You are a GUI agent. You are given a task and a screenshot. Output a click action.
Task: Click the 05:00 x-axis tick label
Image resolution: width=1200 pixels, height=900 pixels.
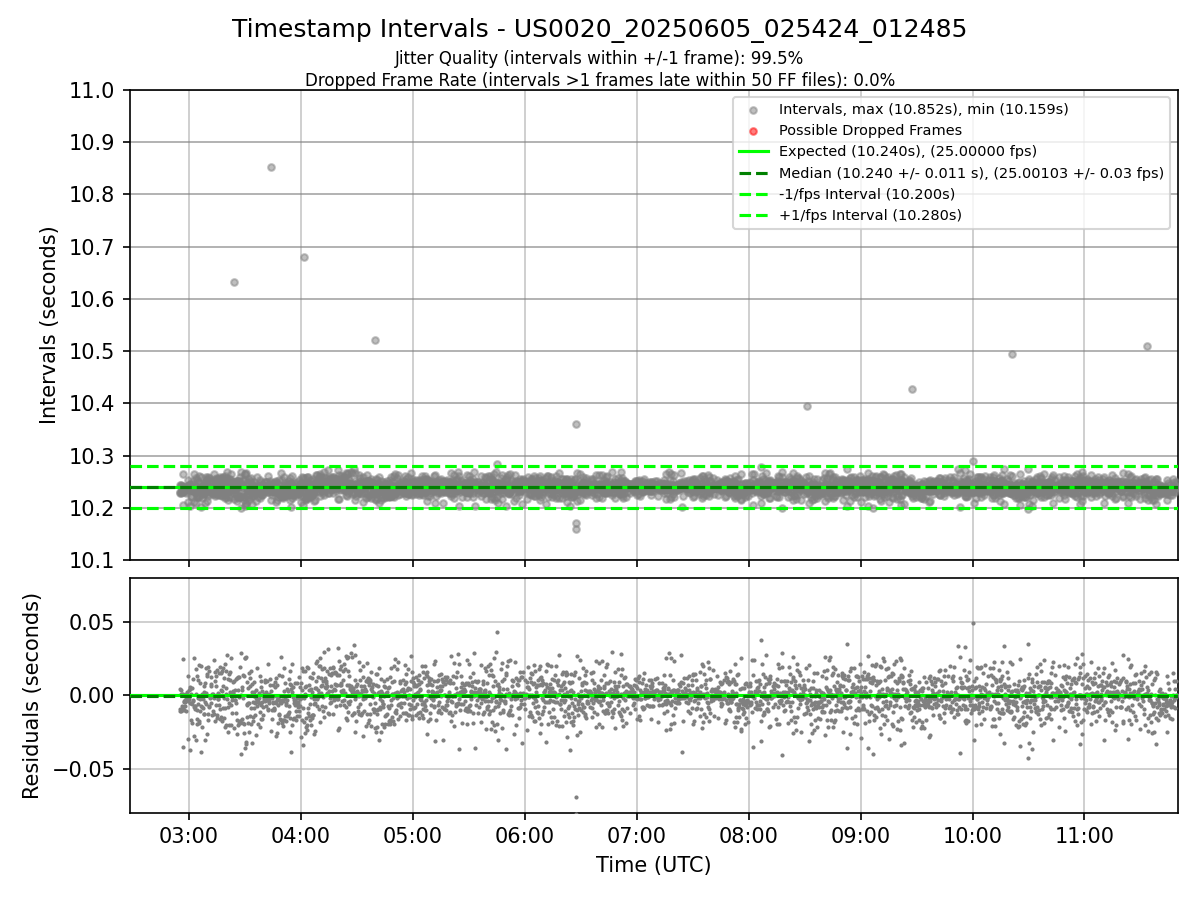tap(413, 833)
